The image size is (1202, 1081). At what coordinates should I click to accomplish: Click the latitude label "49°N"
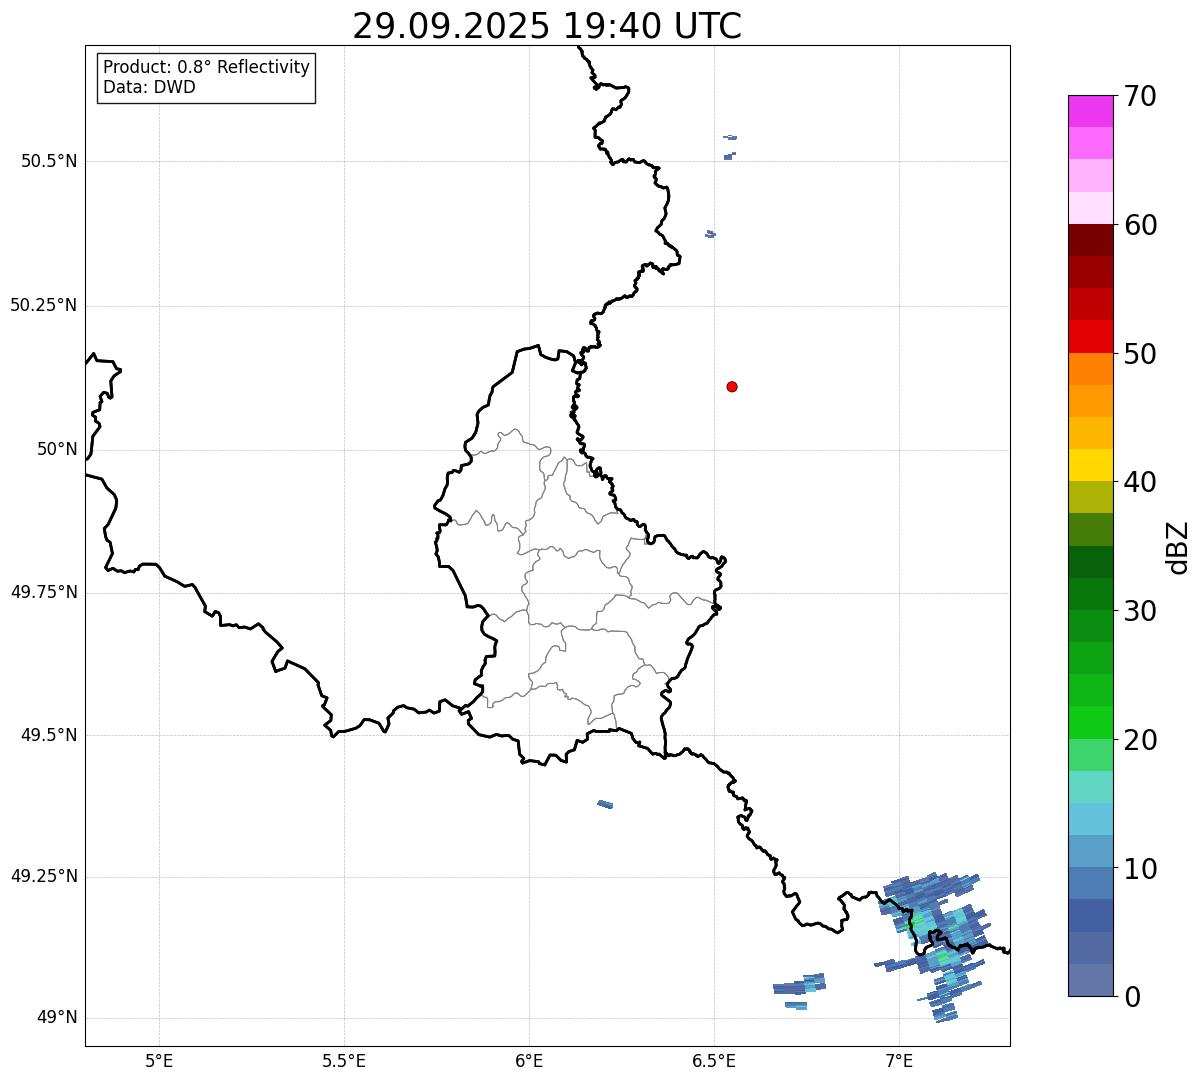(x=57, y=1018)
